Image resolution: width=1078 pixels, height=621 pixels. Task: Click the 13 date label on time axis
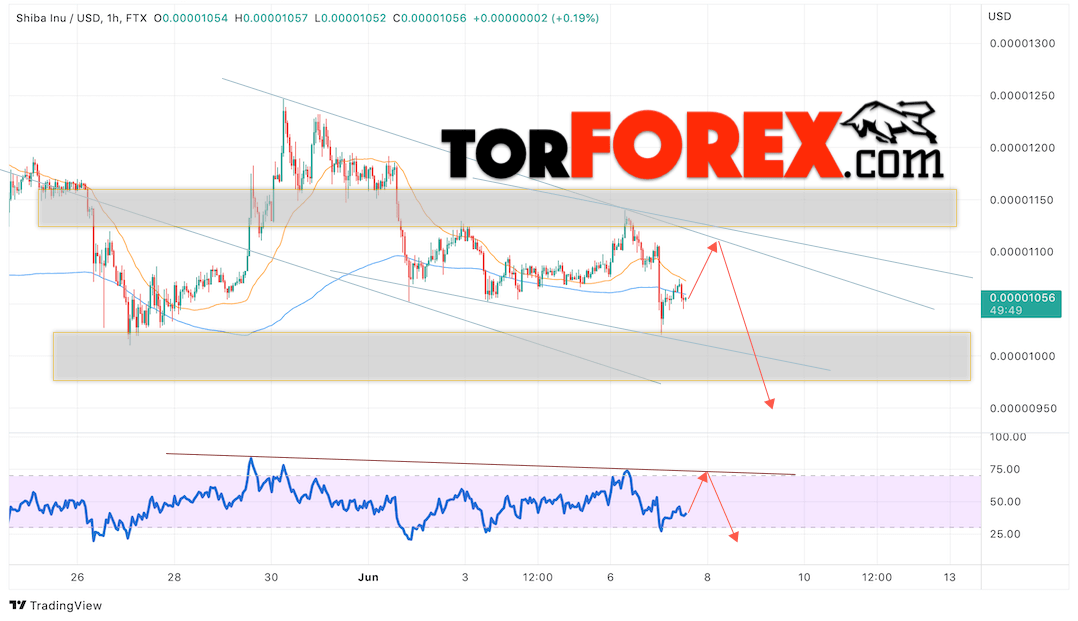pyautogui.click(x=949, y=577)
